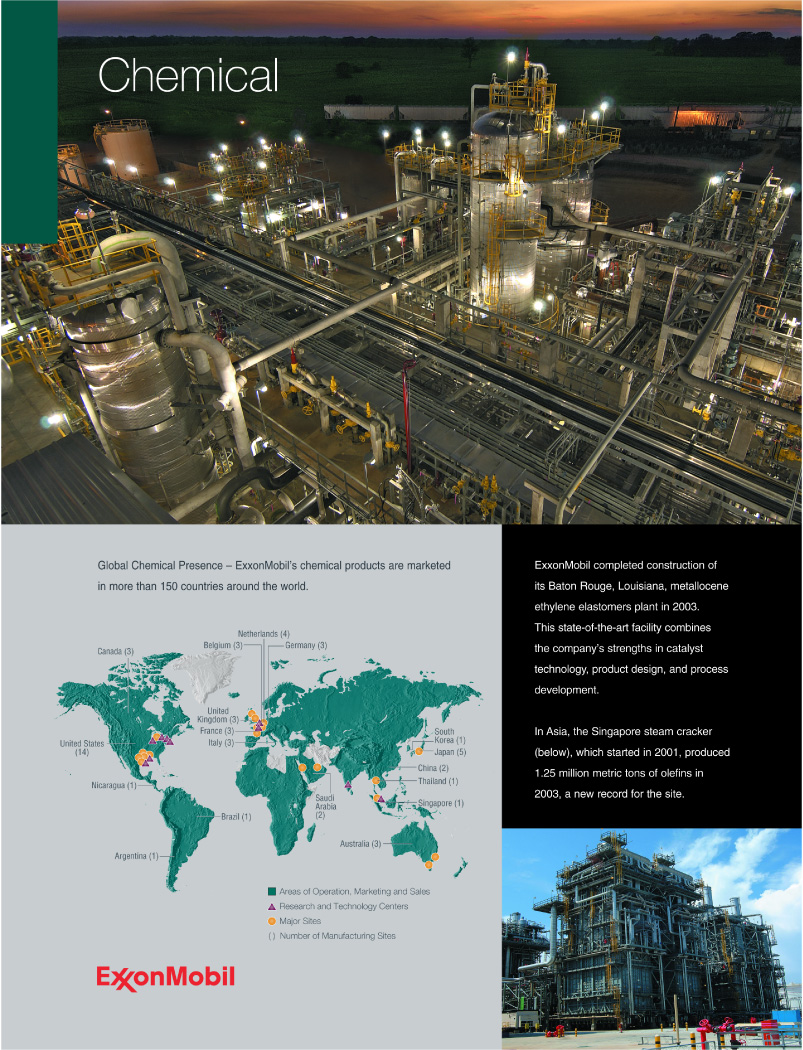803x1050 pixels.
Task: Click the orange marker near Thailand
Action: point(375,780)
